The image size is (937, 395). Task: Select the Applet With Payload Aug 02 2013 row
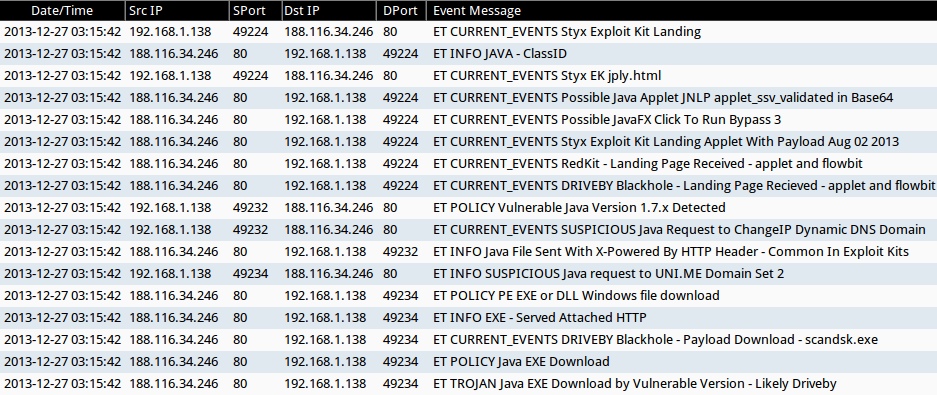[468, 142]
